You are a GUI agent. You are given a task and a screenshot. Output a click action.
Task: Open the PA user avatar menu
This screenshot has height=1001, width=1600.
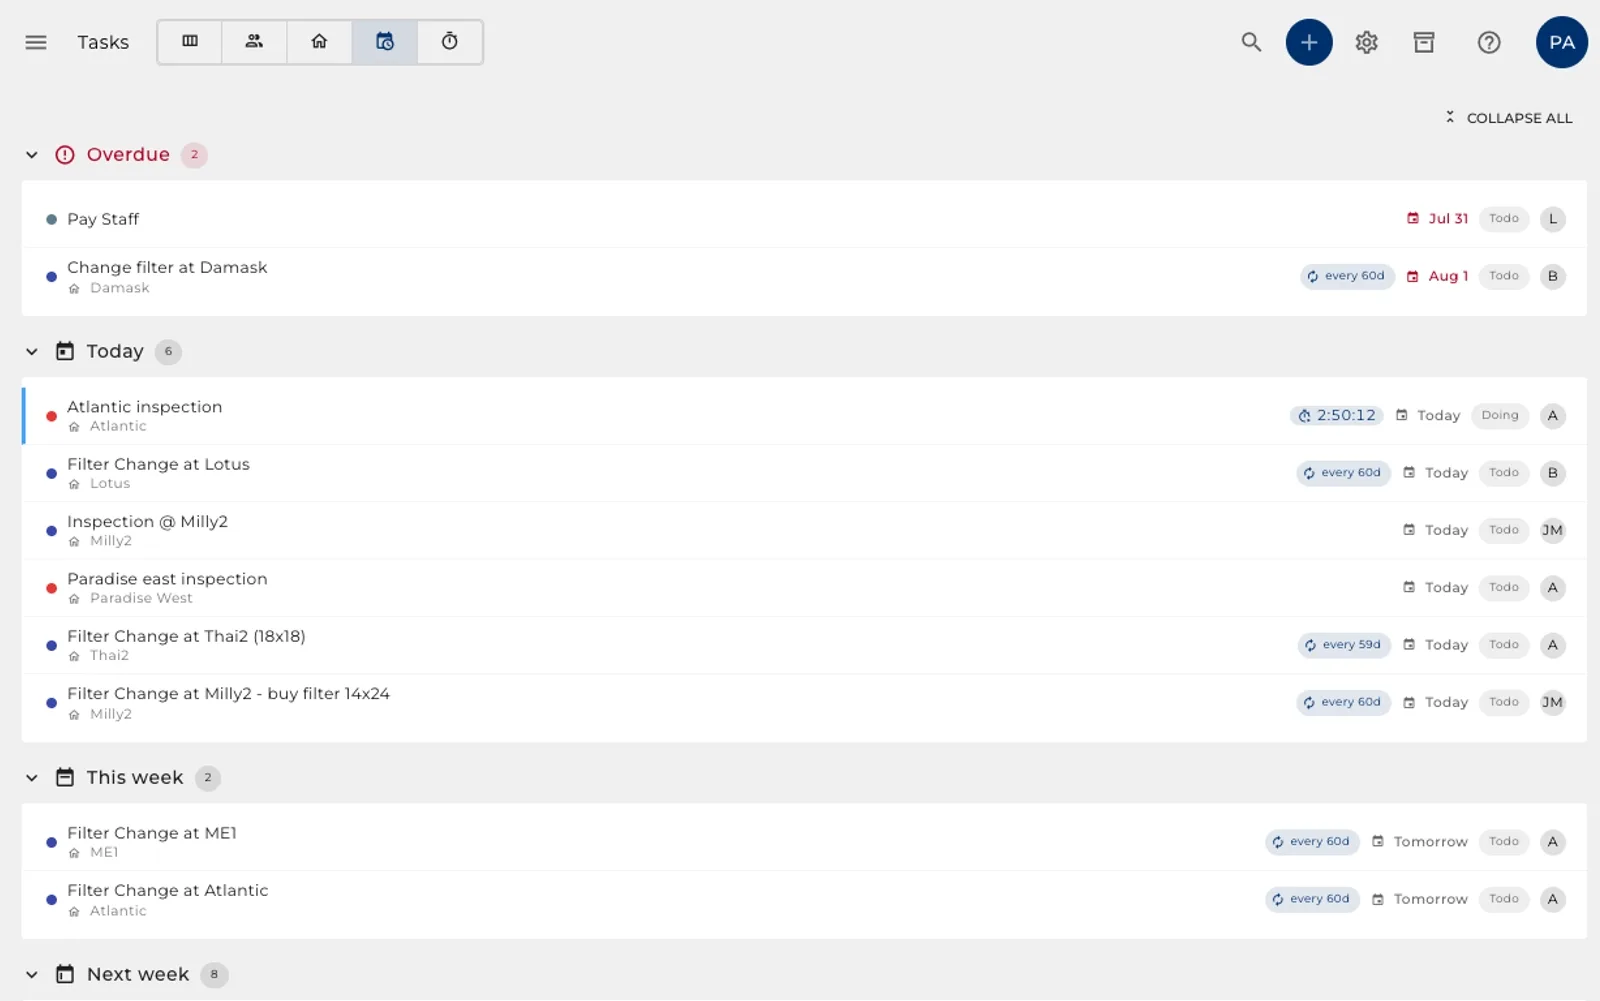[1561, 42]
